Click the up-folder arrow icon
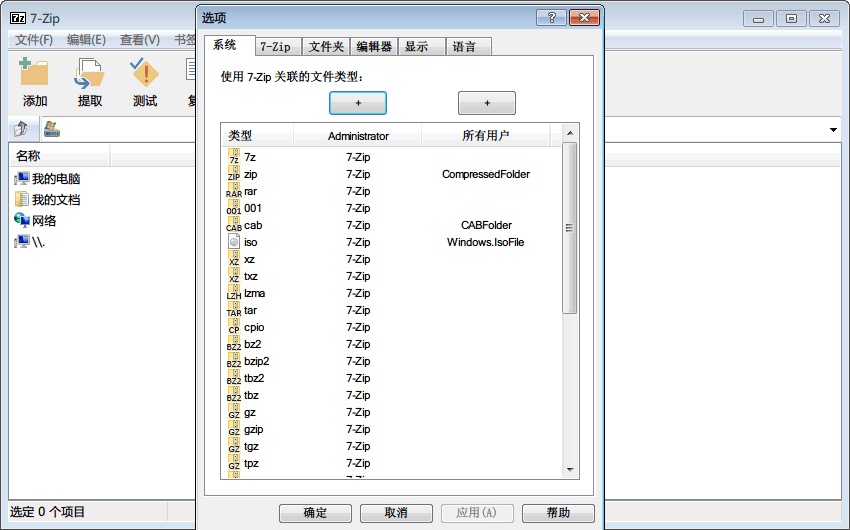850x530 pixels. tap(21, 130)
